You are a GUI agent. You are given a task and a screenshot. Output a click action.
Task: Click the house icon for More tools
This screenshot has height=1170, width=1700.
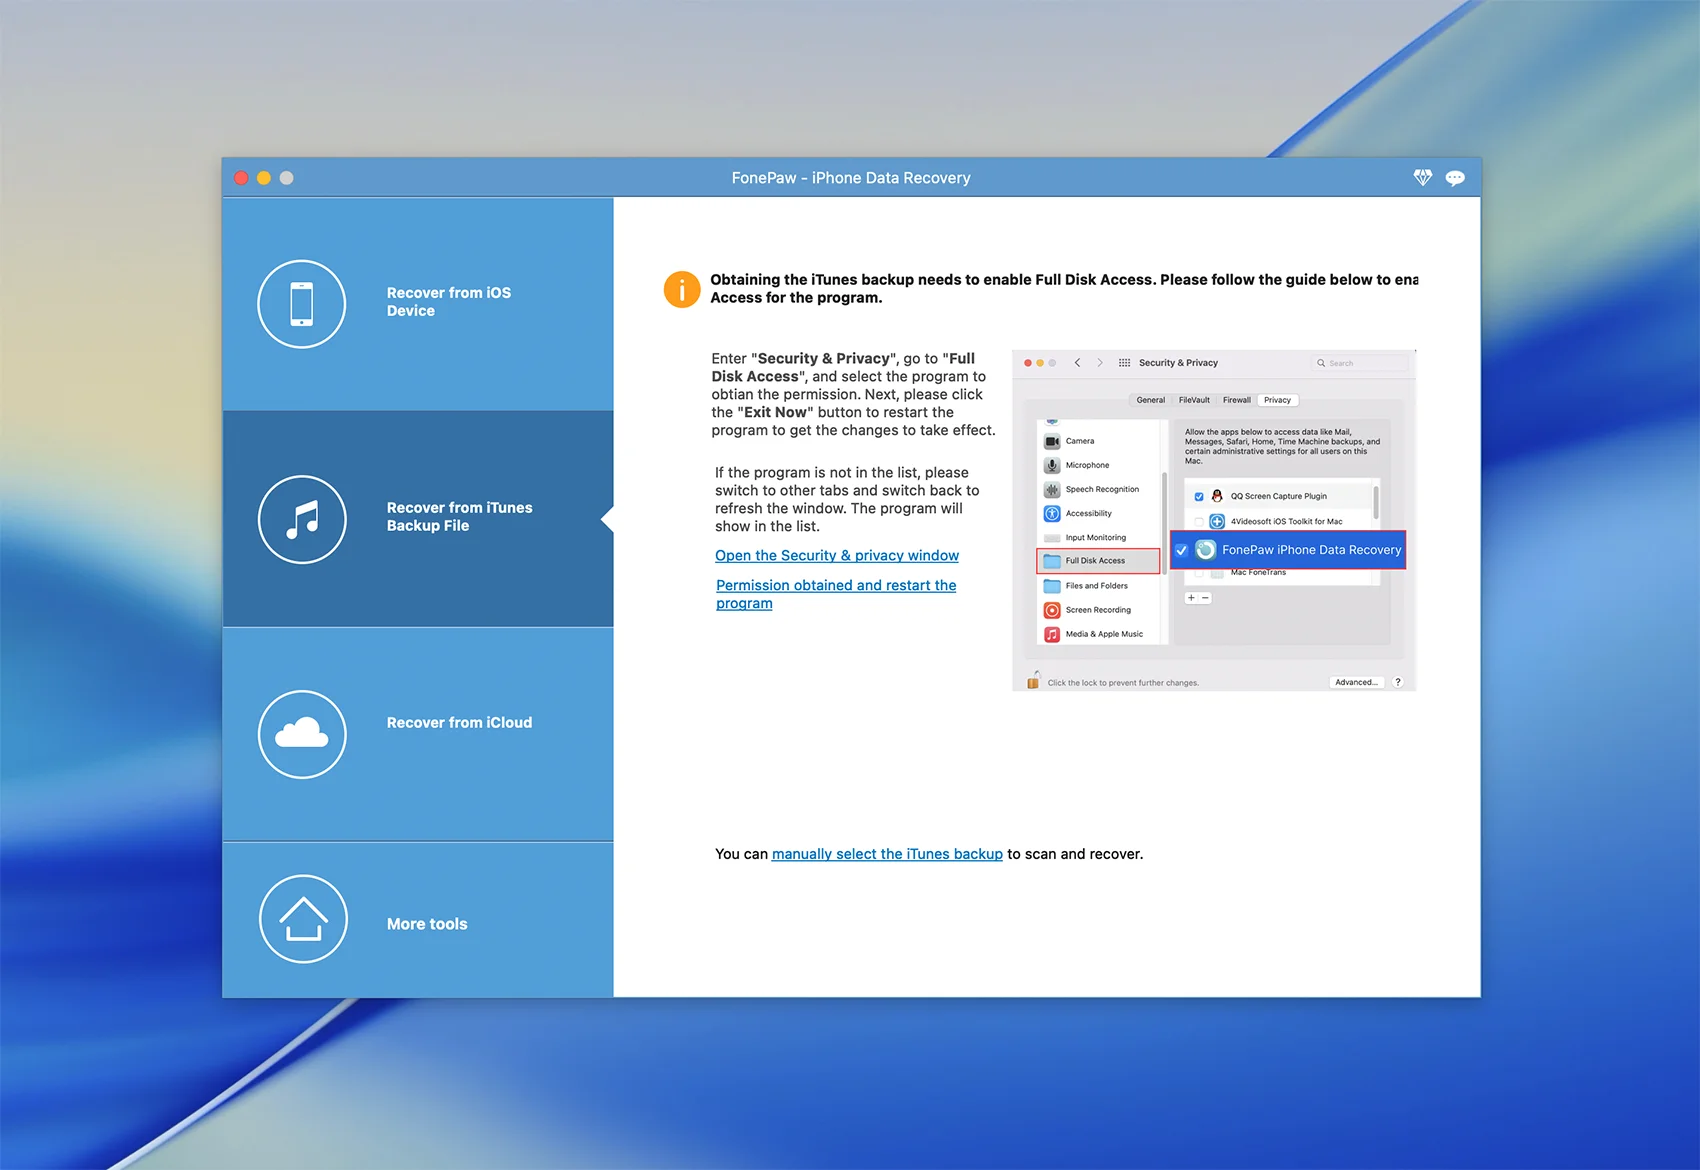pyautogui.click(x=303, y=919)
